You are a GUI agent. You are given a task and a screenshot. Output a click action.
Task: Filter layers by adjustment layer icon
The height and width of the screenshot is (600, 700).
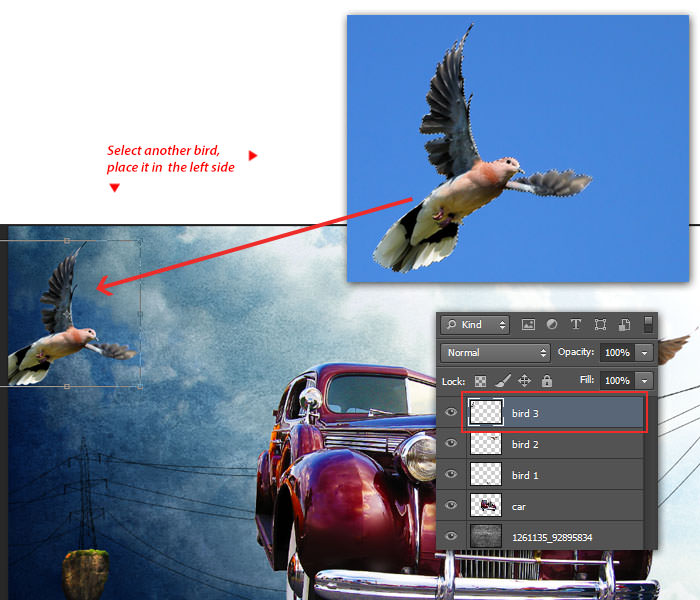click(552, 325)
